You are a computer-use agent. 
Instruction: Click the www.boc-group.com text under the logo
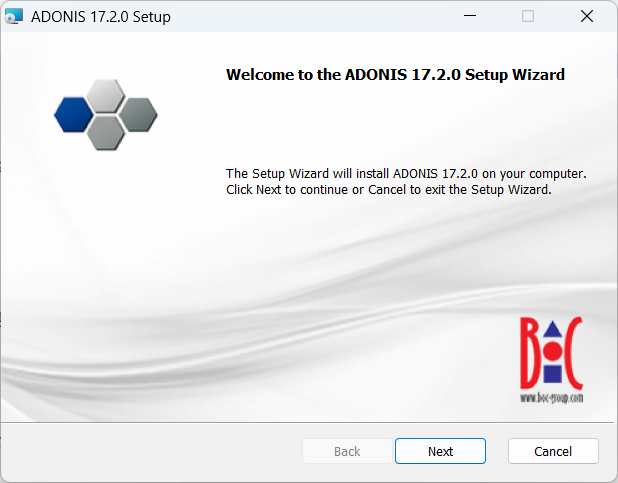click(551, 398)
